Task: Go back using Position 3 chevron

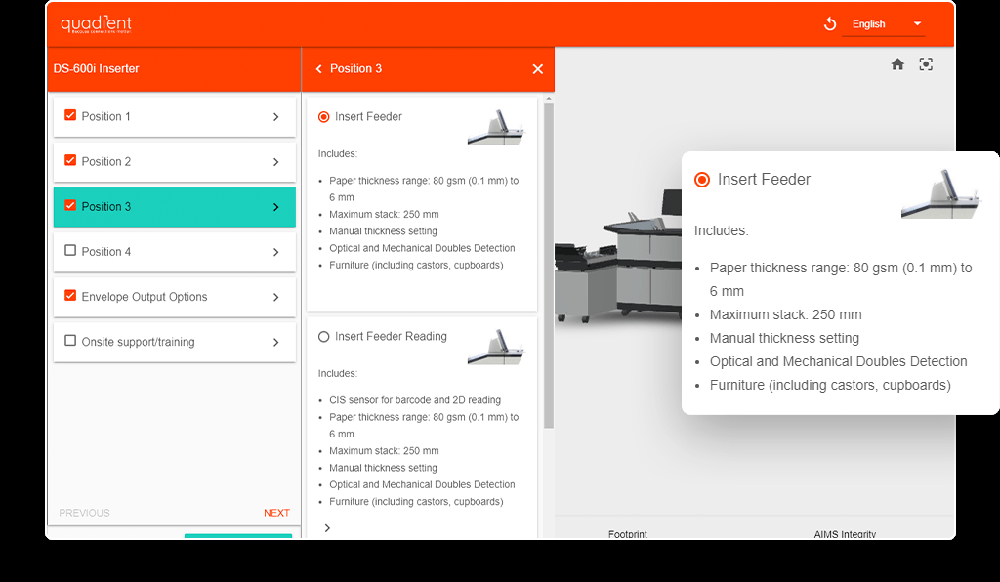Action: click(318, 69)
